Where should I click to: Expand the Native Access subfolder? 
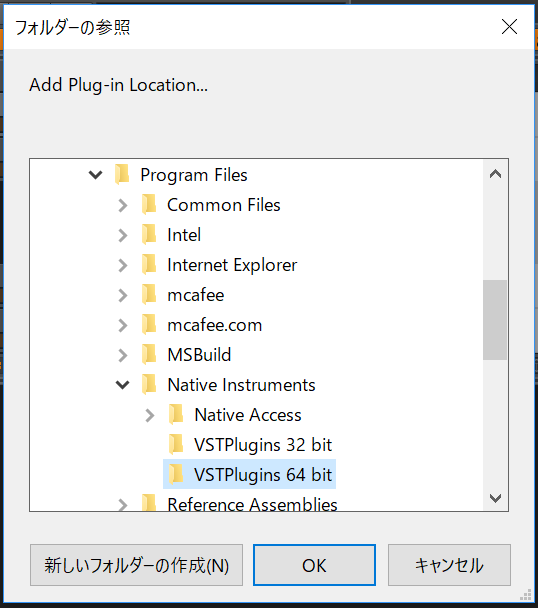coord(150,415)
